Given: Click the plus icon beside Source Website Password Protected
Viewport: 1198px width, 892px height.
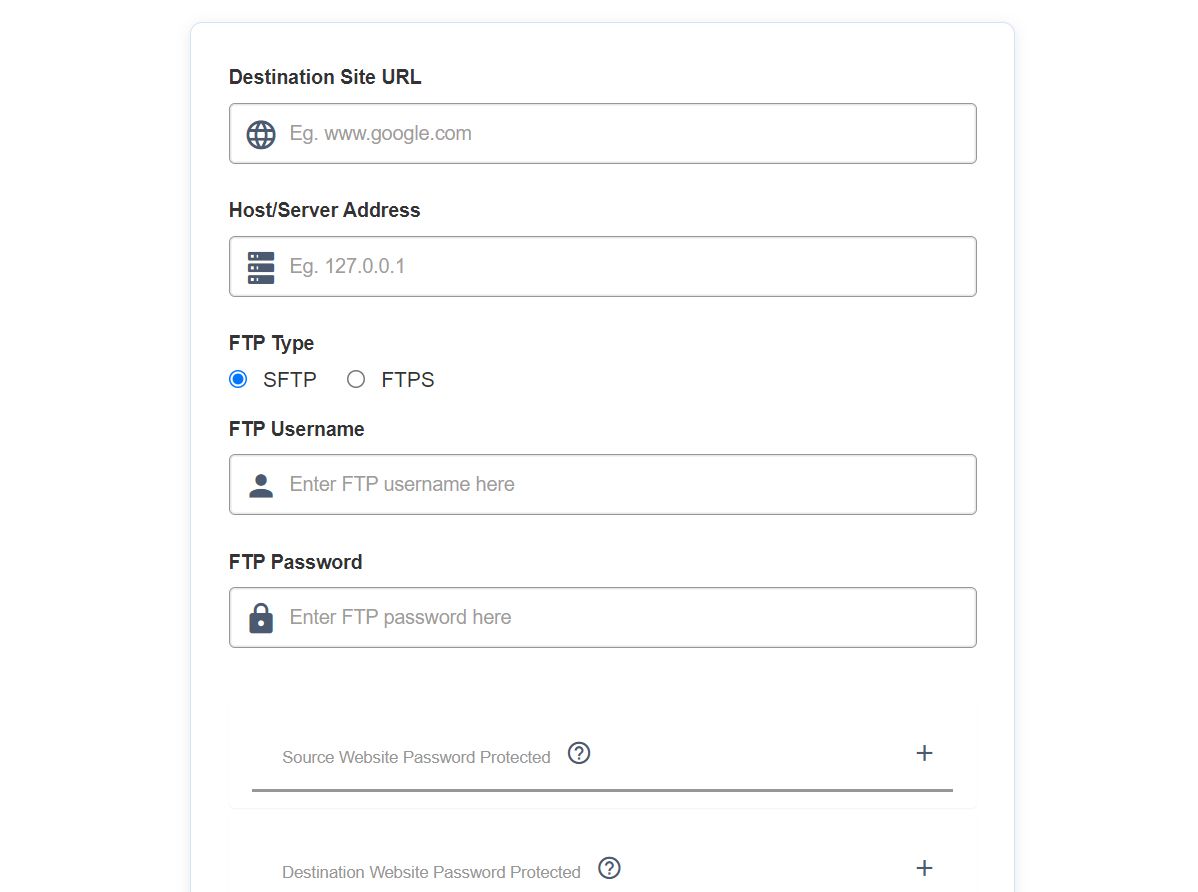Looking at the screenshot, I should 924,753.
